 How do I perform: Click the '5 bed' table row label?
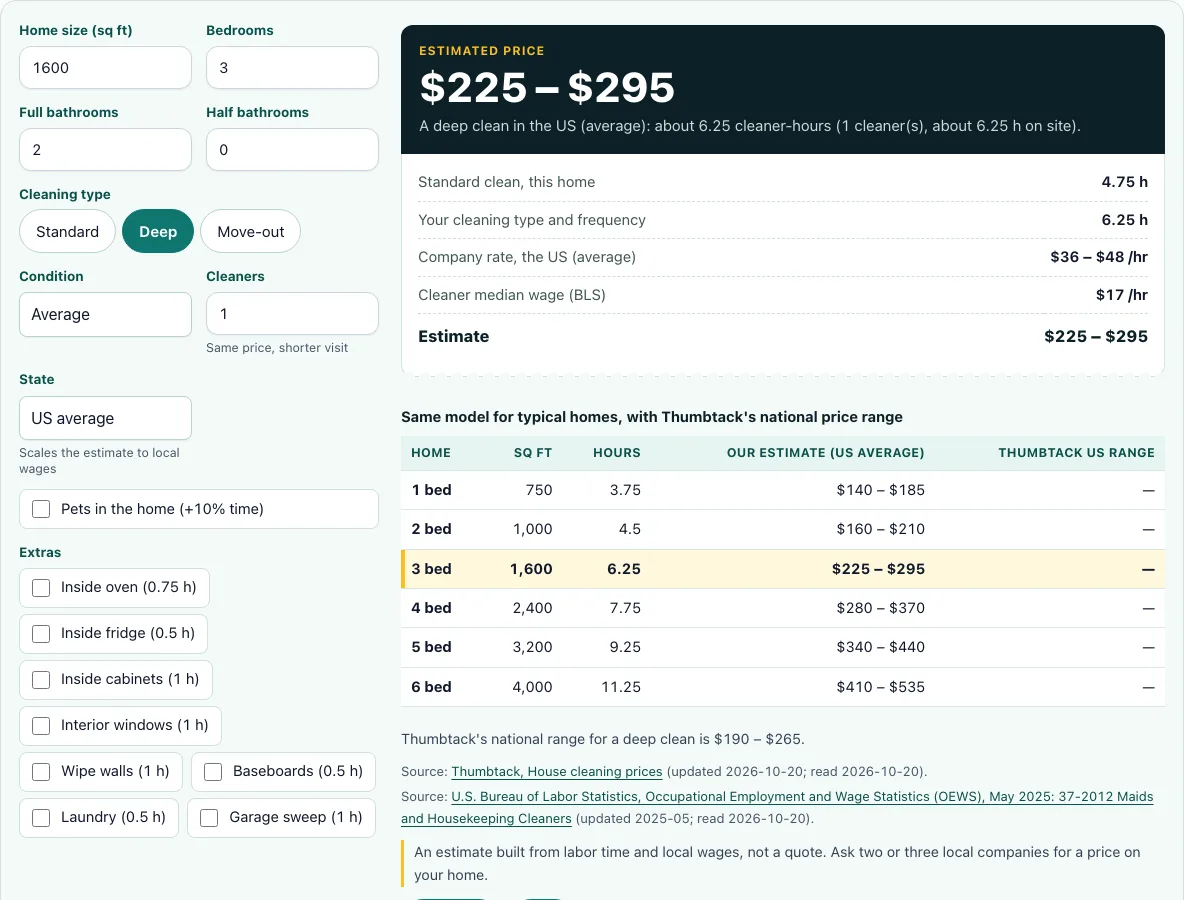[431, 647]
